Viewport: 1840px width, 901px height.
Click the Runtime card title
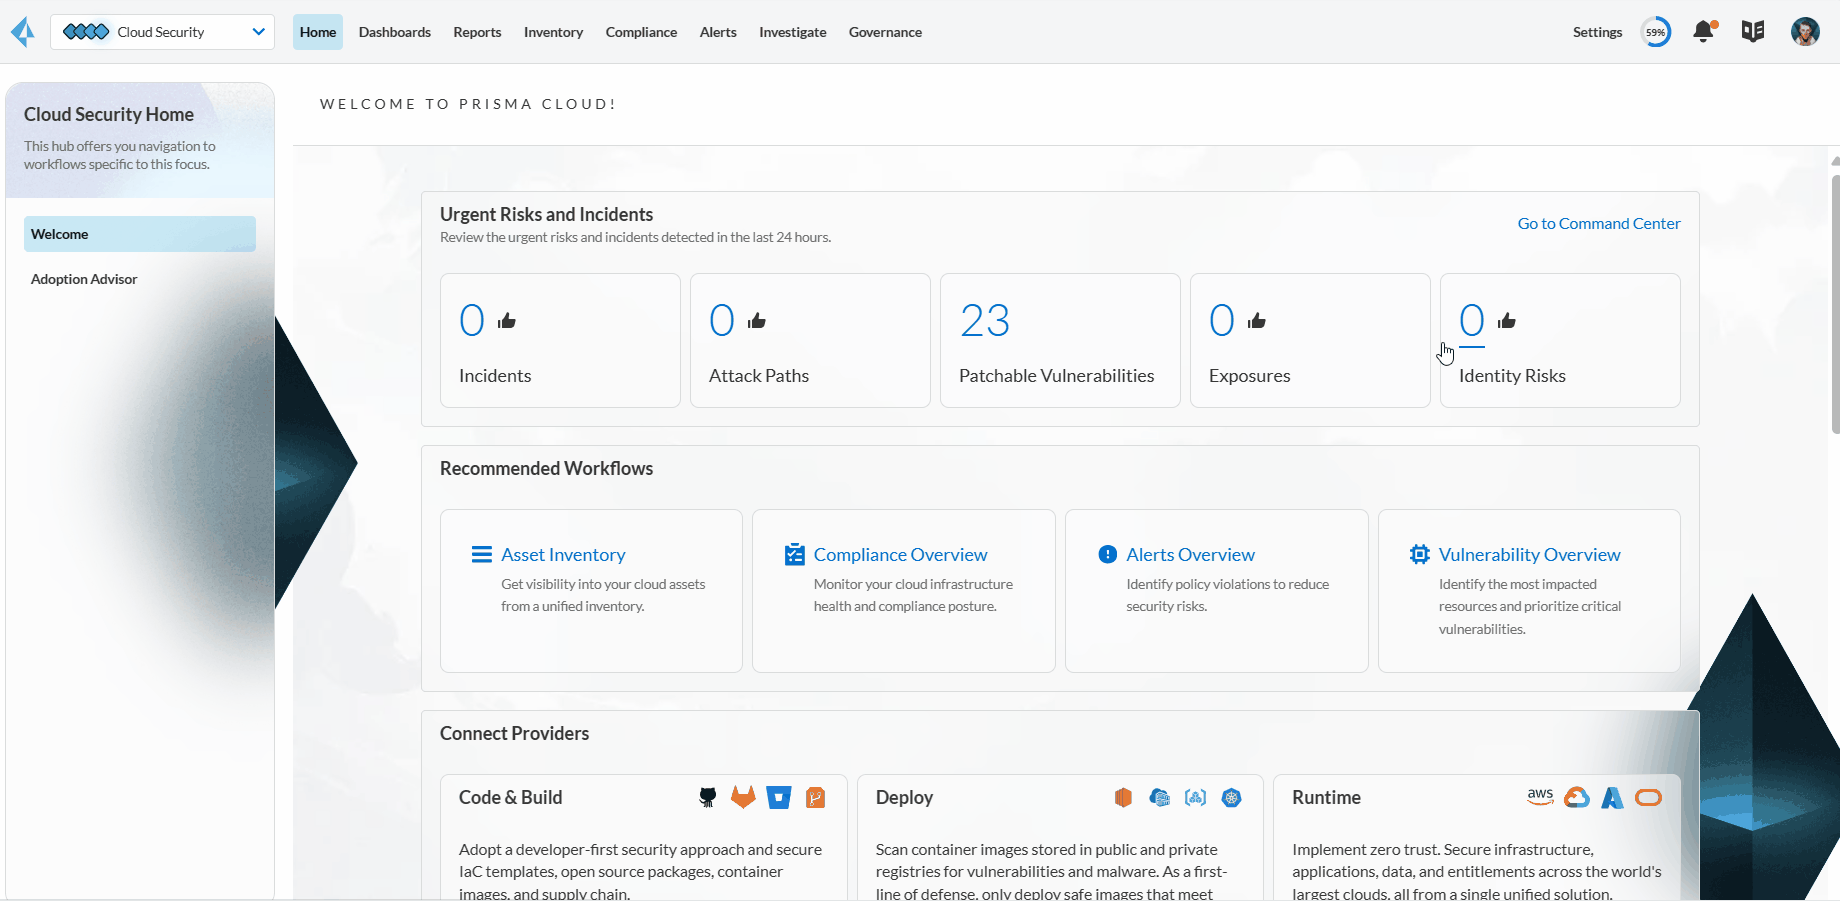tap(1326, 798)
